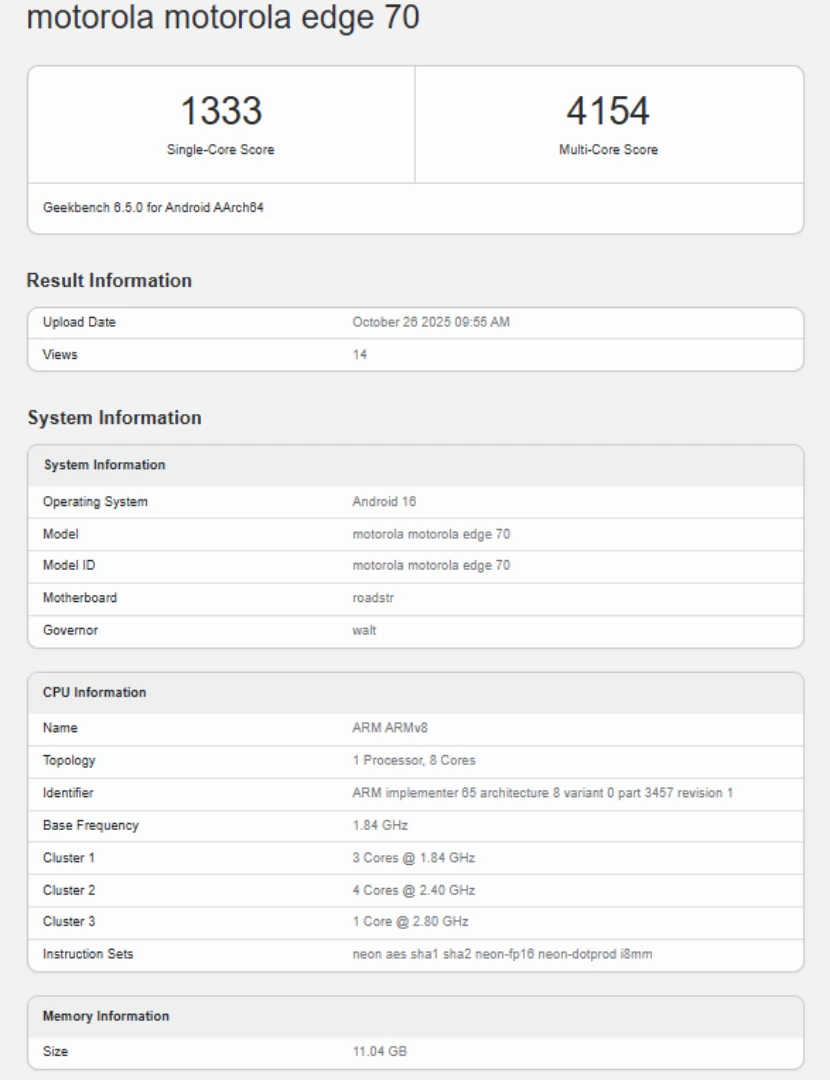Click the 'Multi-Core Score' label
The image size is (830, 1080).
pos(609,150)
